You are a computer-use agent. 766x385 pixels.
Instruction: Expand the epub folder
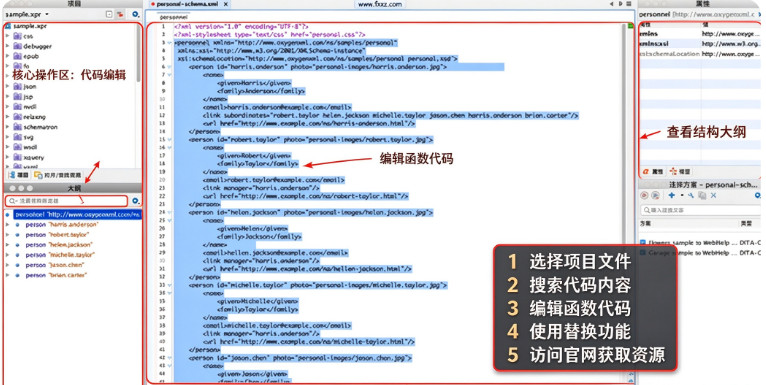[7, 56]
